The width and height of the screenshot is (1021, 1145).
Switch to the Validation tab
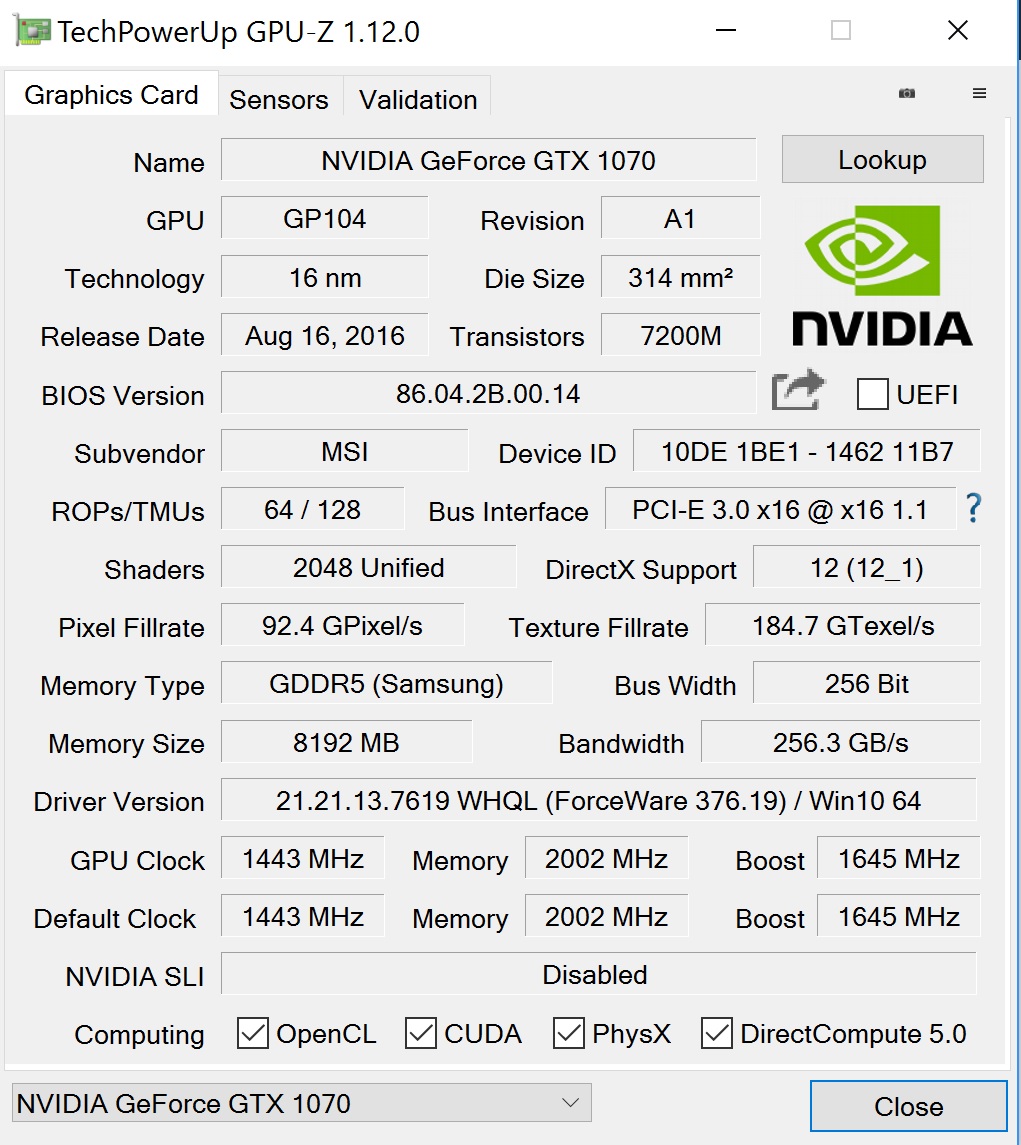(x=418, y=99)
